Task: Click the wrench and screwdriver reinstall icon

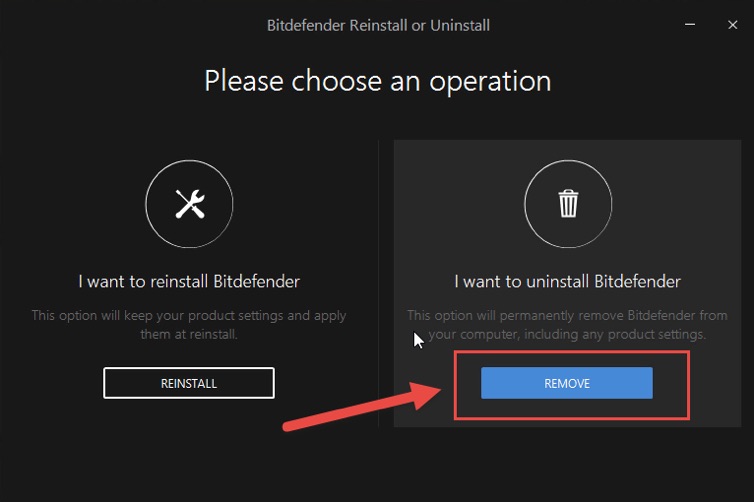Action: [189, 204]
